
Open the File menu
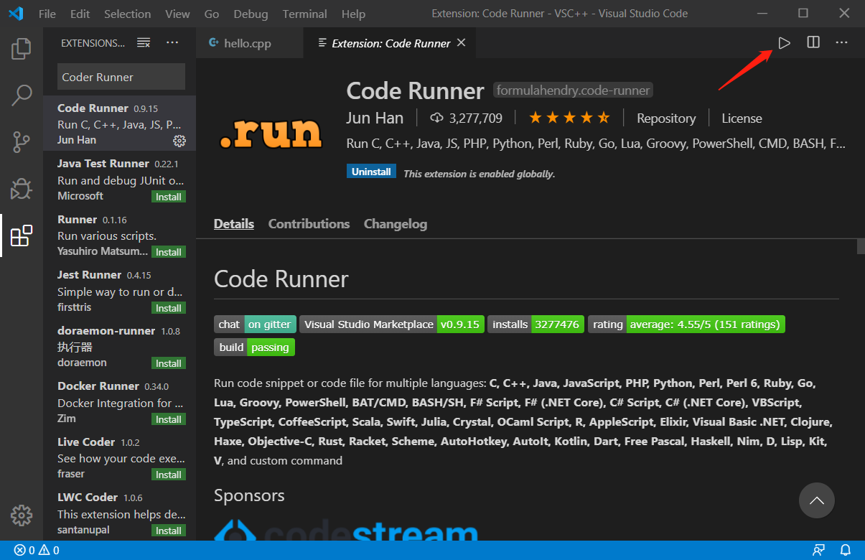pos(47,14)
